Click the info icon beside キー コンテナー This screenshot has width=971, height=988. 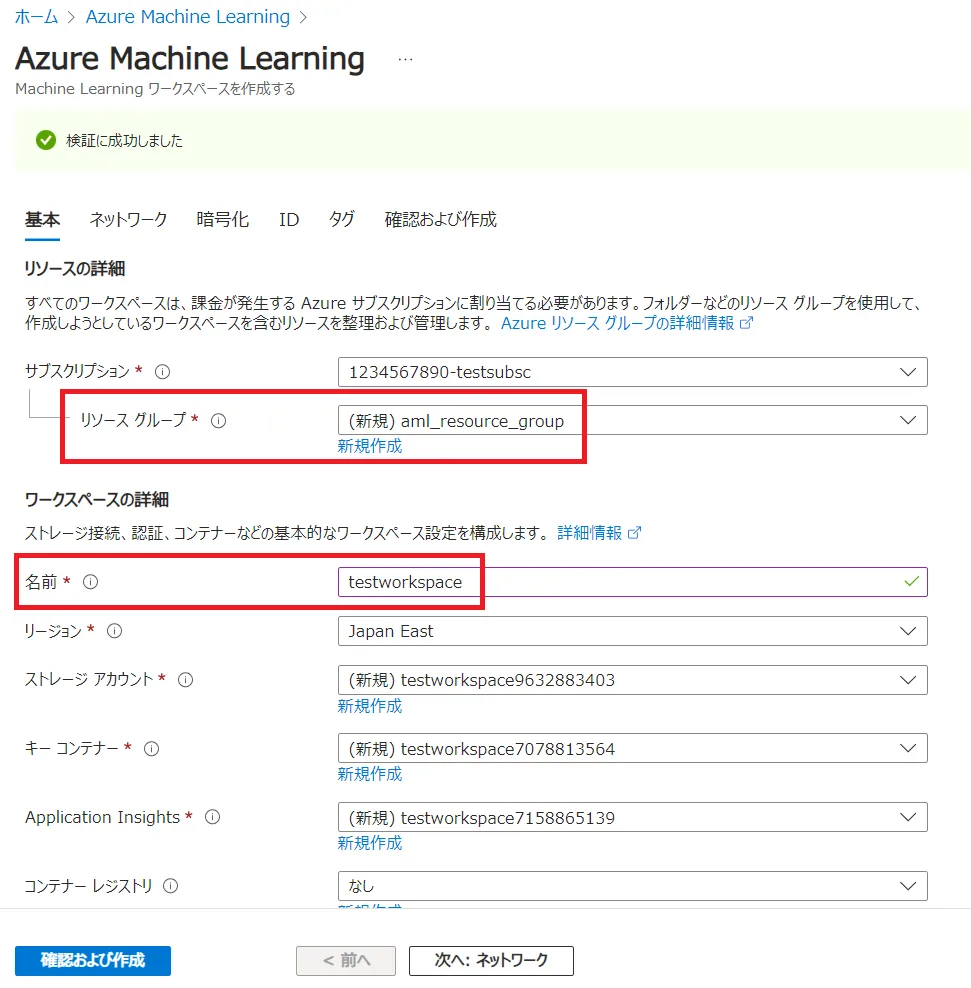[x=151, y=748]
